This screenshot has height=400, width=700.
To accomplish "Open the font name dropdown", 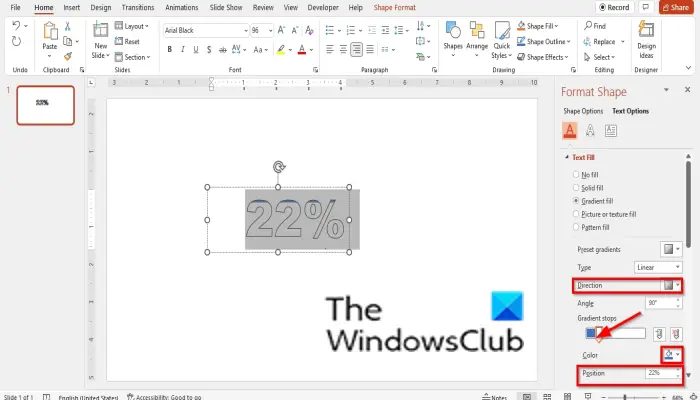I will tap(246, 30).
